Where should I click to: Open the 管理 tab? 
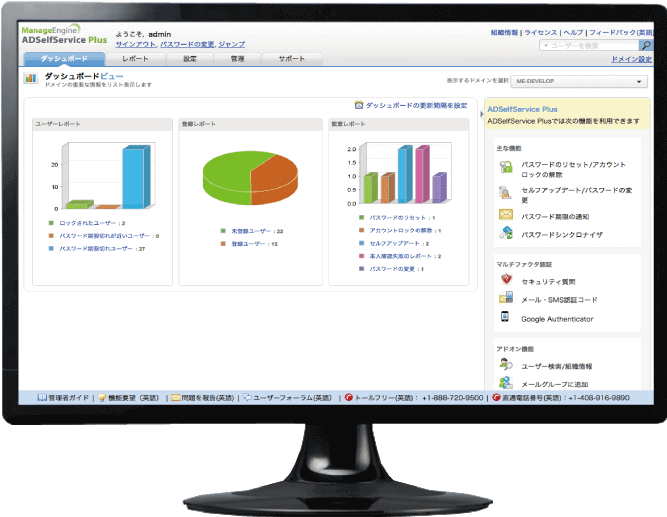pos(237,59)
